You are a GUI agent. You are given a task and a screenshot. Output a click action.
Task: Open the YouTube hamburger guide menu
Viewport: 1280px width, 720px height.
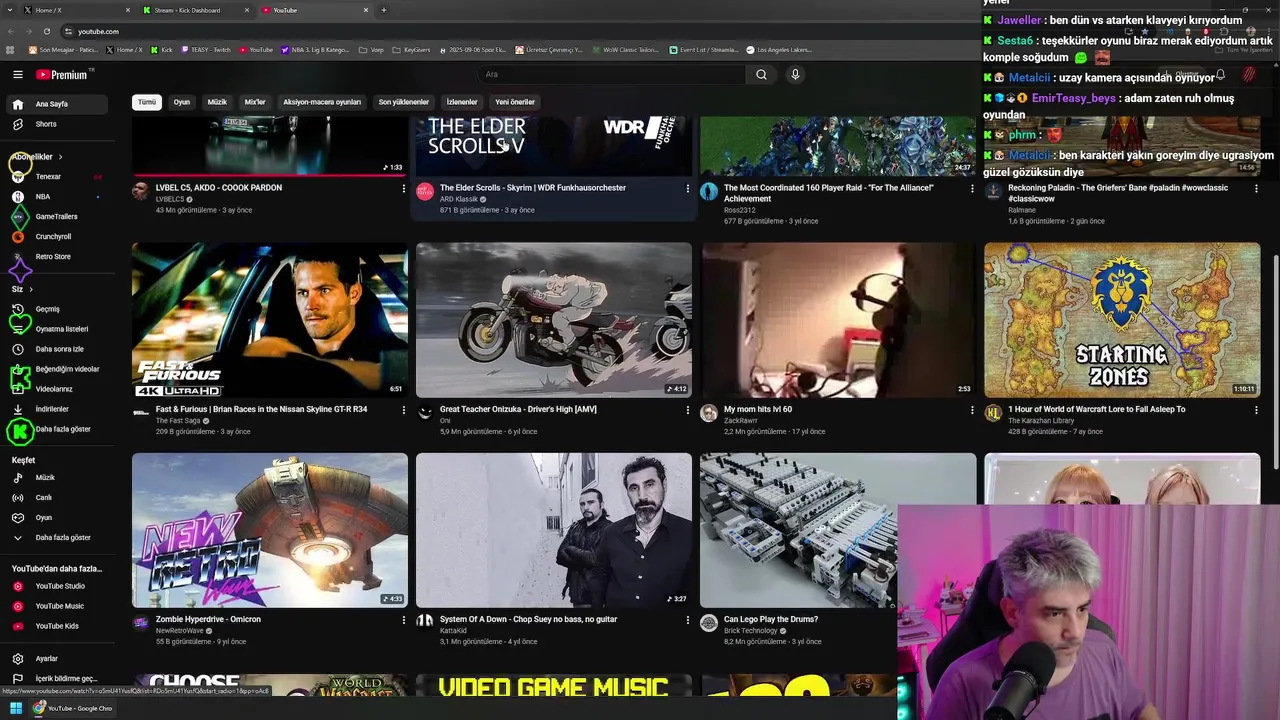pos(17,74)
